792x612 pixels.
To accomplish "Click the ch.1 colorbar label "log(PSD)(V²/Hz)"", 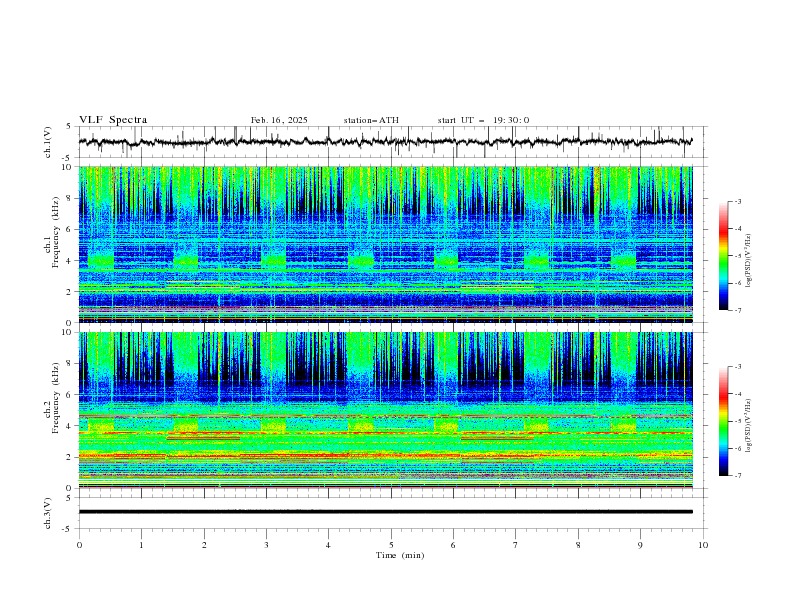I will click(x=749, y=261).
